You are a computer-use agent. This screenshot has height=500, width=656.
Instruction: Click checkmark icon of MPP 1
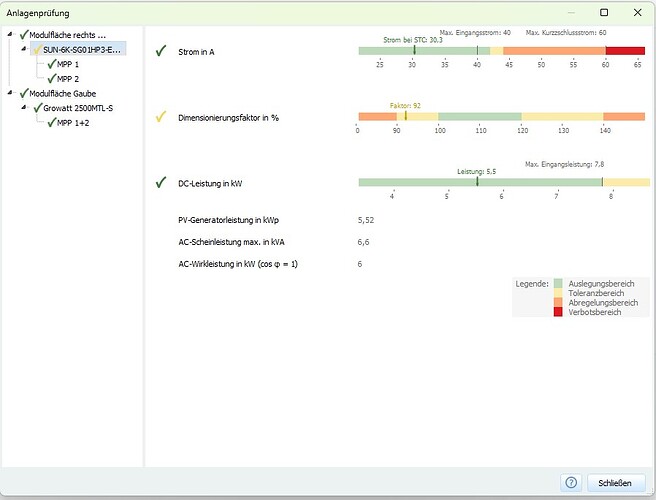pyautogui.click(x=52, y=64)
